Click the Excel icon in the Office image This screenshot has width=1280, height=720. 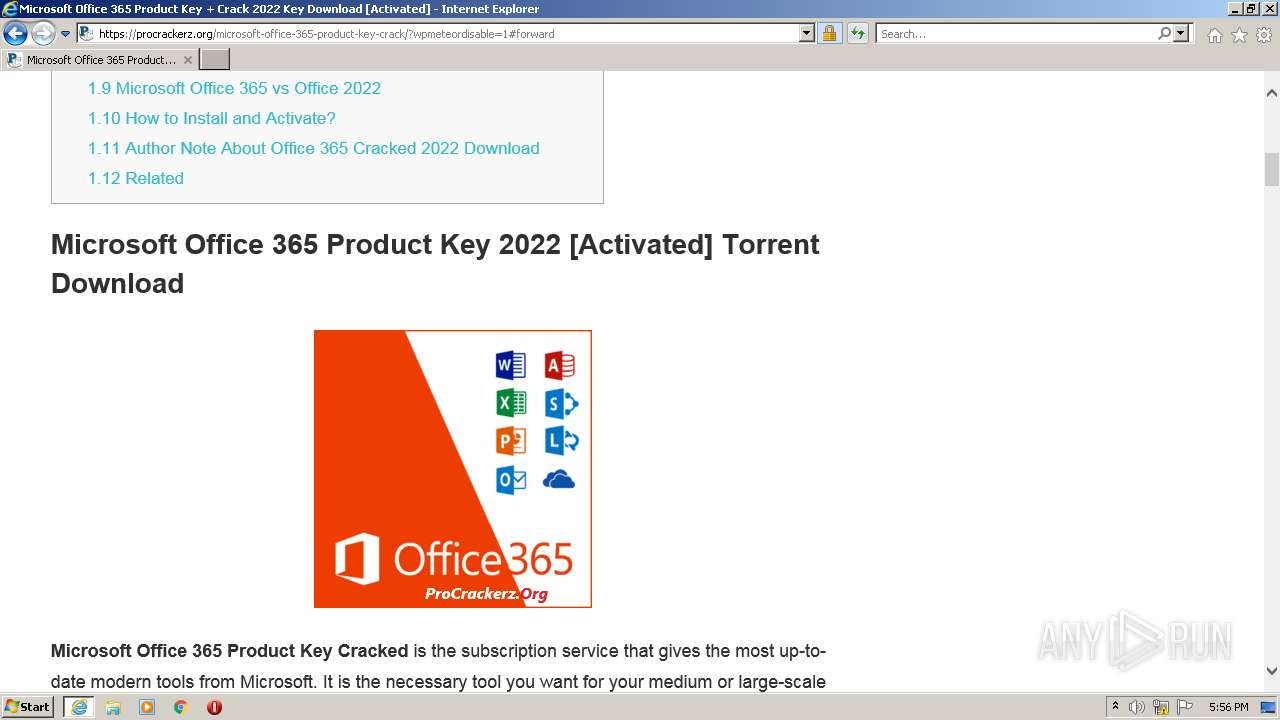pyautogui.click(x=511, y=403)
